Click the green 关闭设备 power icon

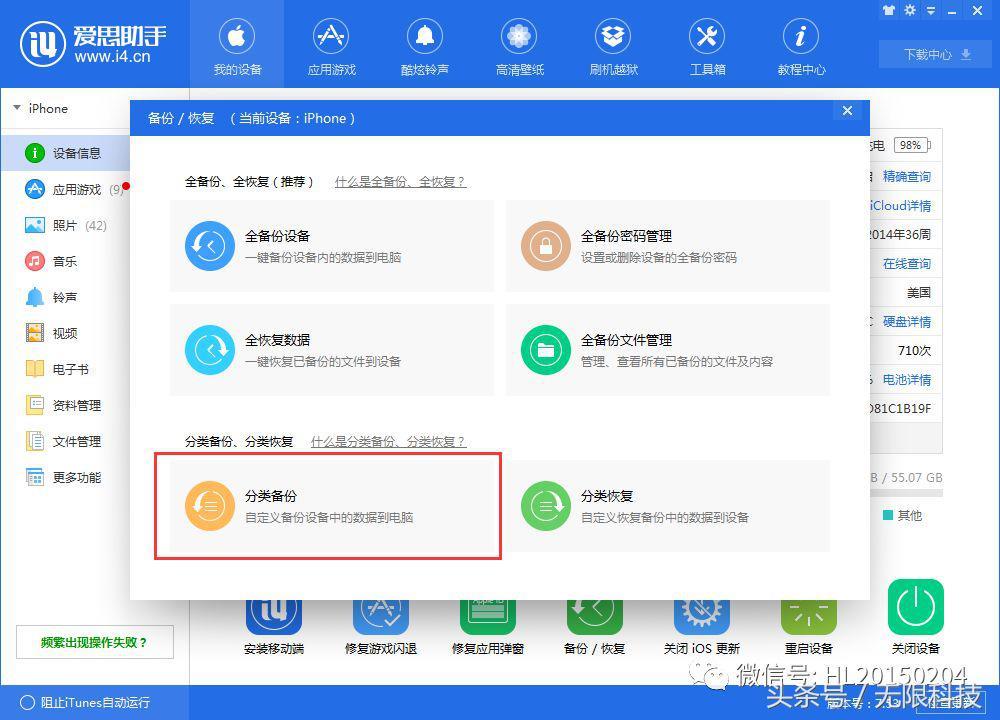tap(915, 606)
